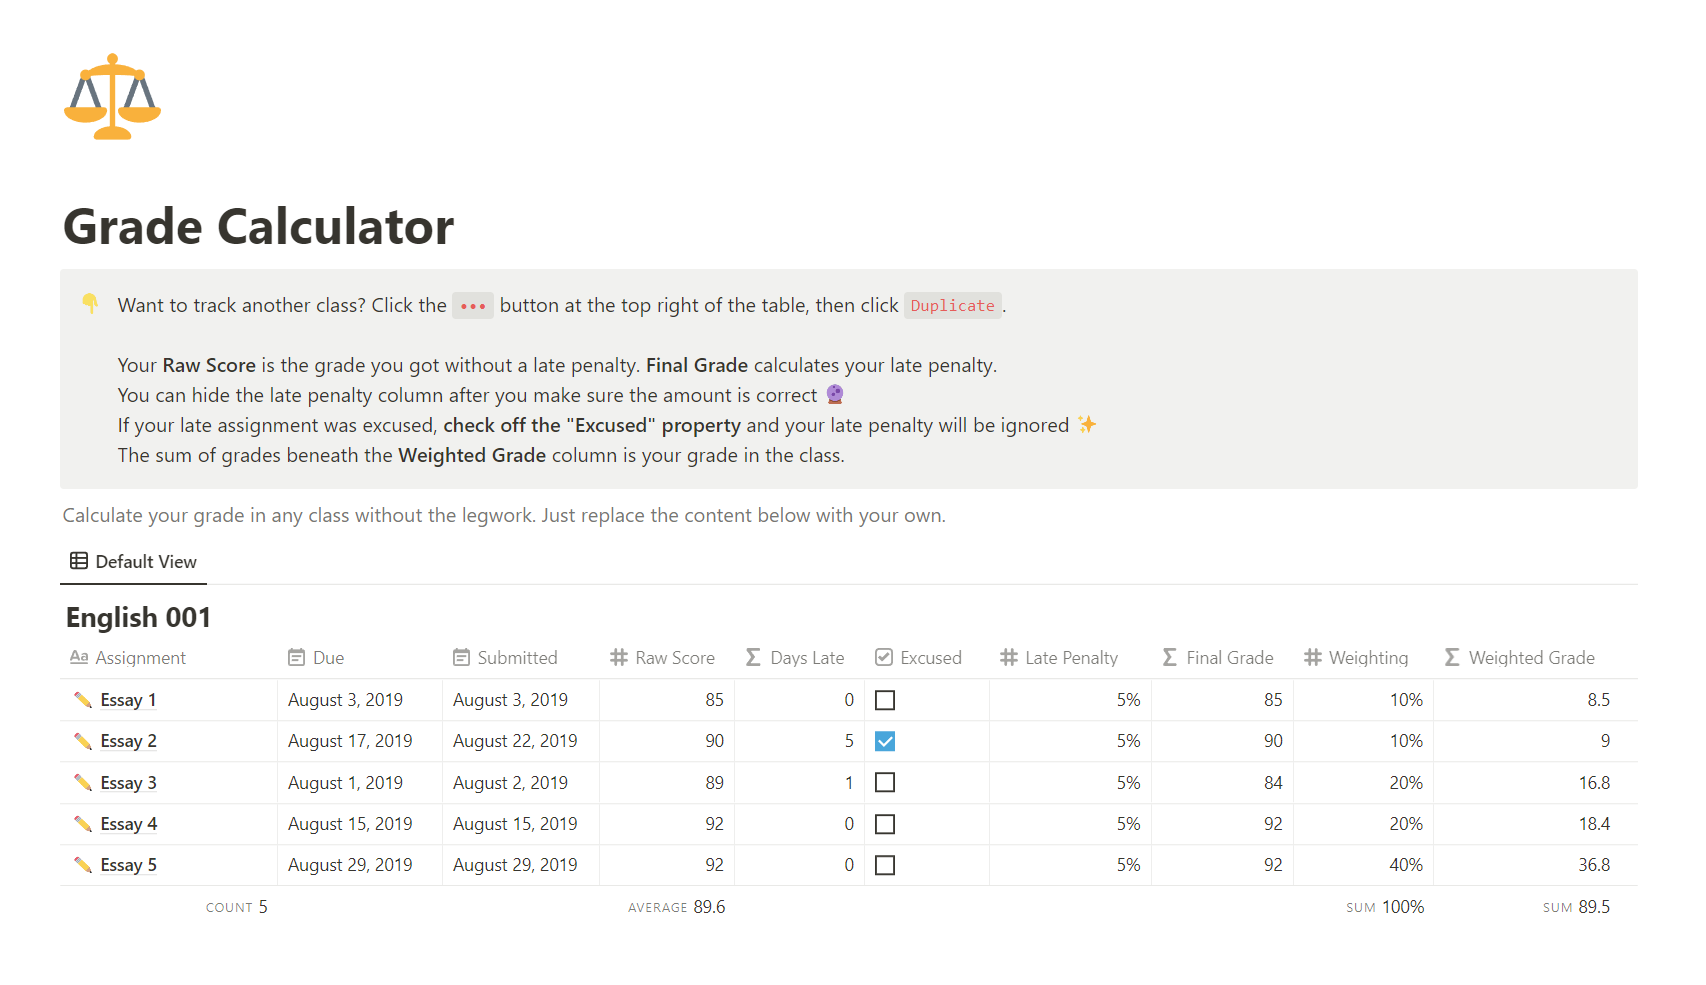Click the AVERAGE 89.6 value under Raw Score
The image size is (1706, 985).
click(675, 907)
